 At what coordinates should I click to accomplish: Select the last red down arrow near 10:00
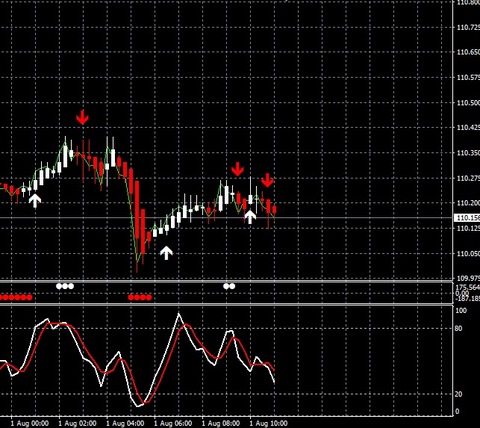(x=267, y=180)
